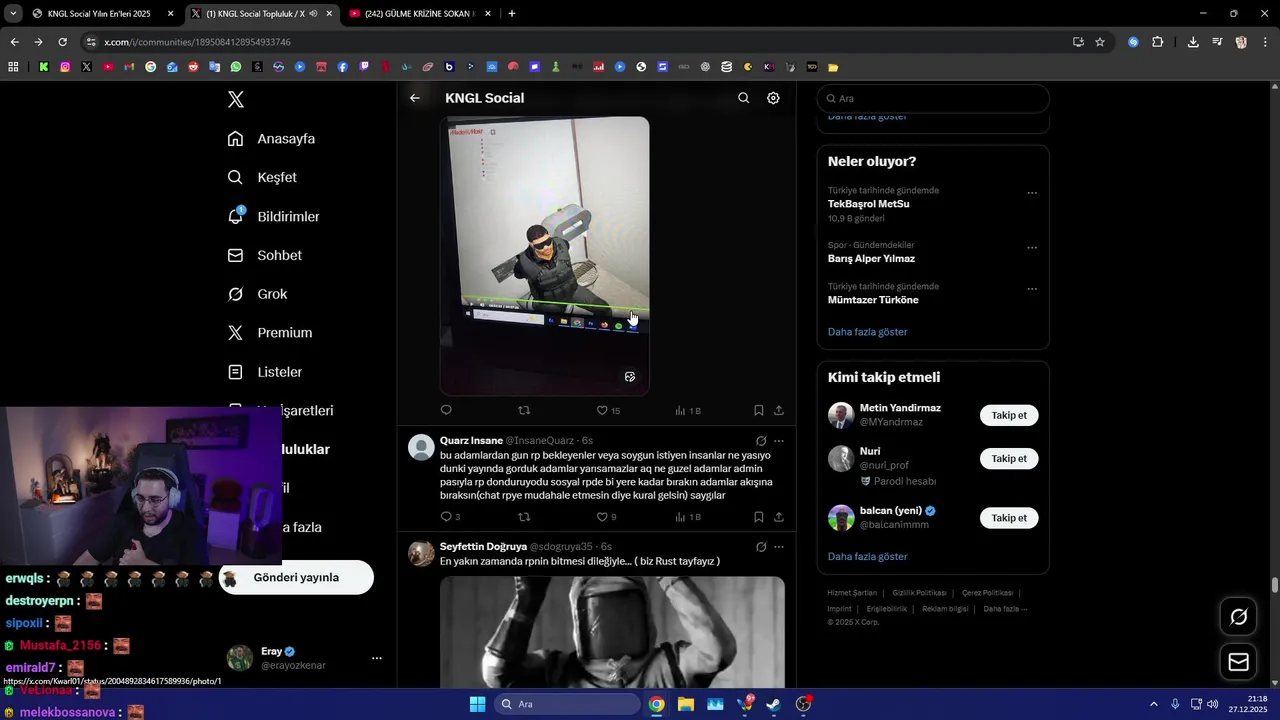The image size is (1280, 720).
Task: Open options for Mümtazer Türköne trend
Action: click(1032, 289)
